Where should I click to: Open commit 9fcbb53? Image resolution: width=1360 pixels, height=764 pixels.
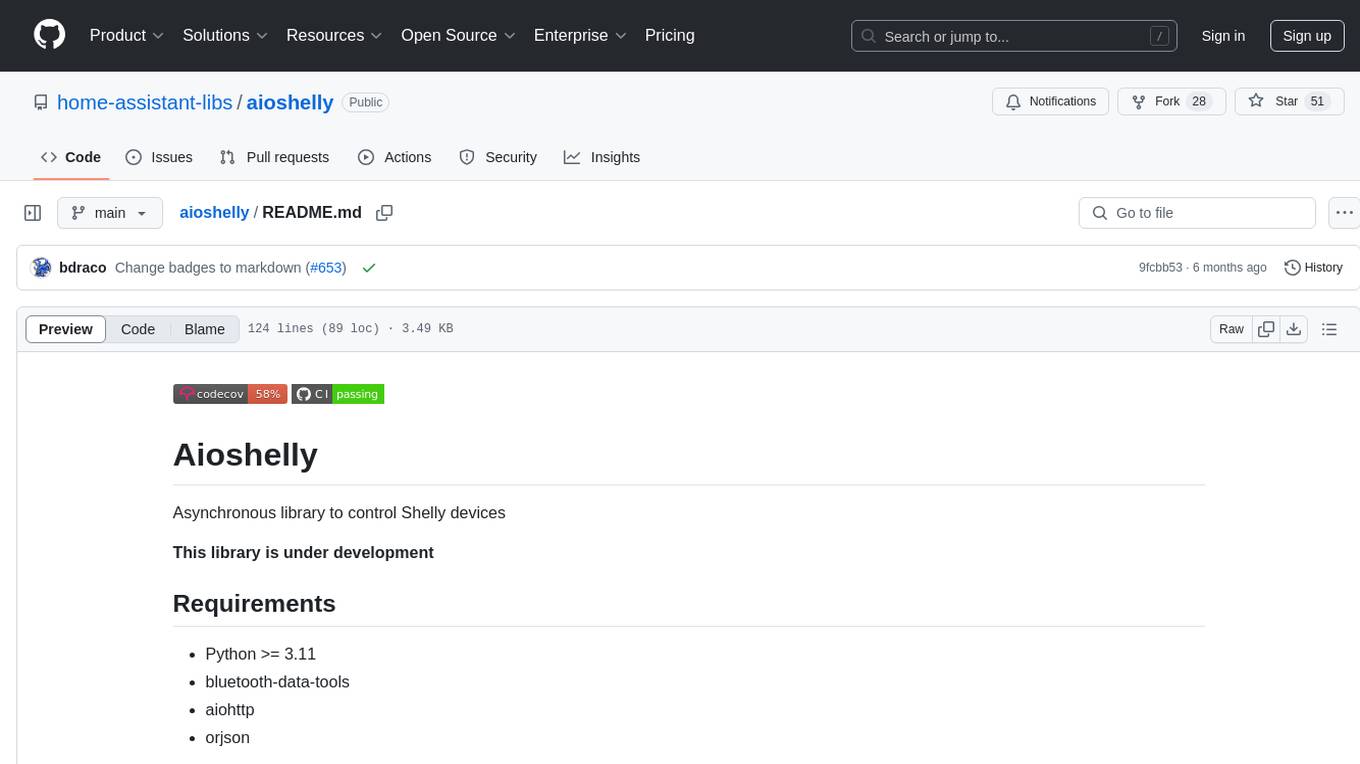[1160, 268]
